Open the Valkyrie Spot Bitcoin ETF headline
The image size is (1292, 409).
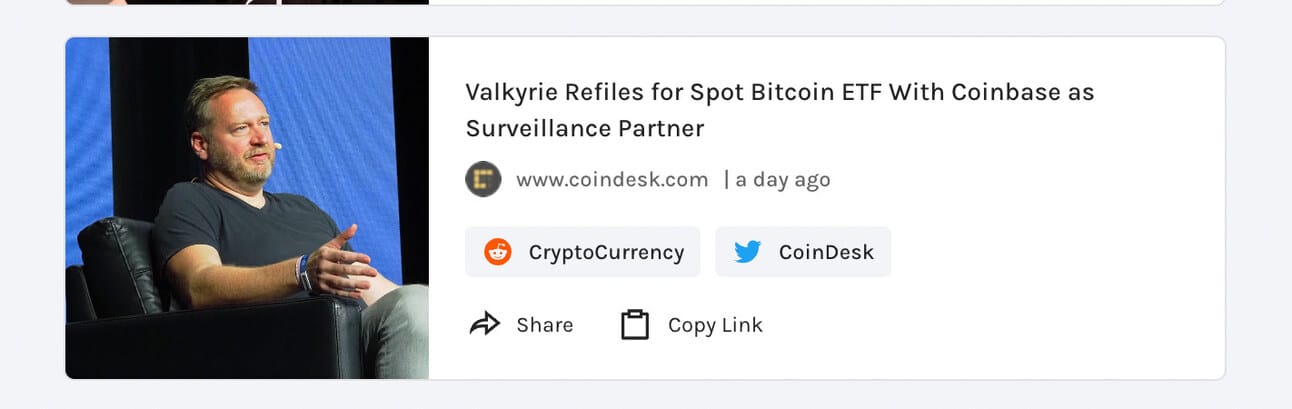[779, 110]
